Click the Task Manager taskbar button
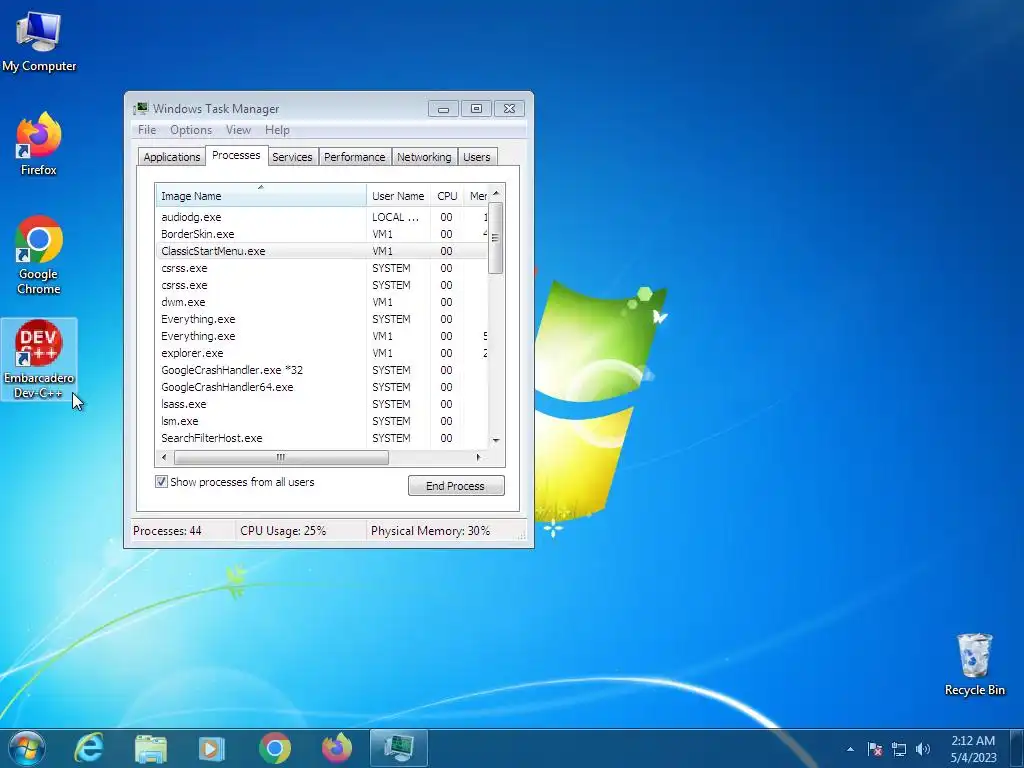Viewport: 1024px width, 768px height. (x=398, y=748)
